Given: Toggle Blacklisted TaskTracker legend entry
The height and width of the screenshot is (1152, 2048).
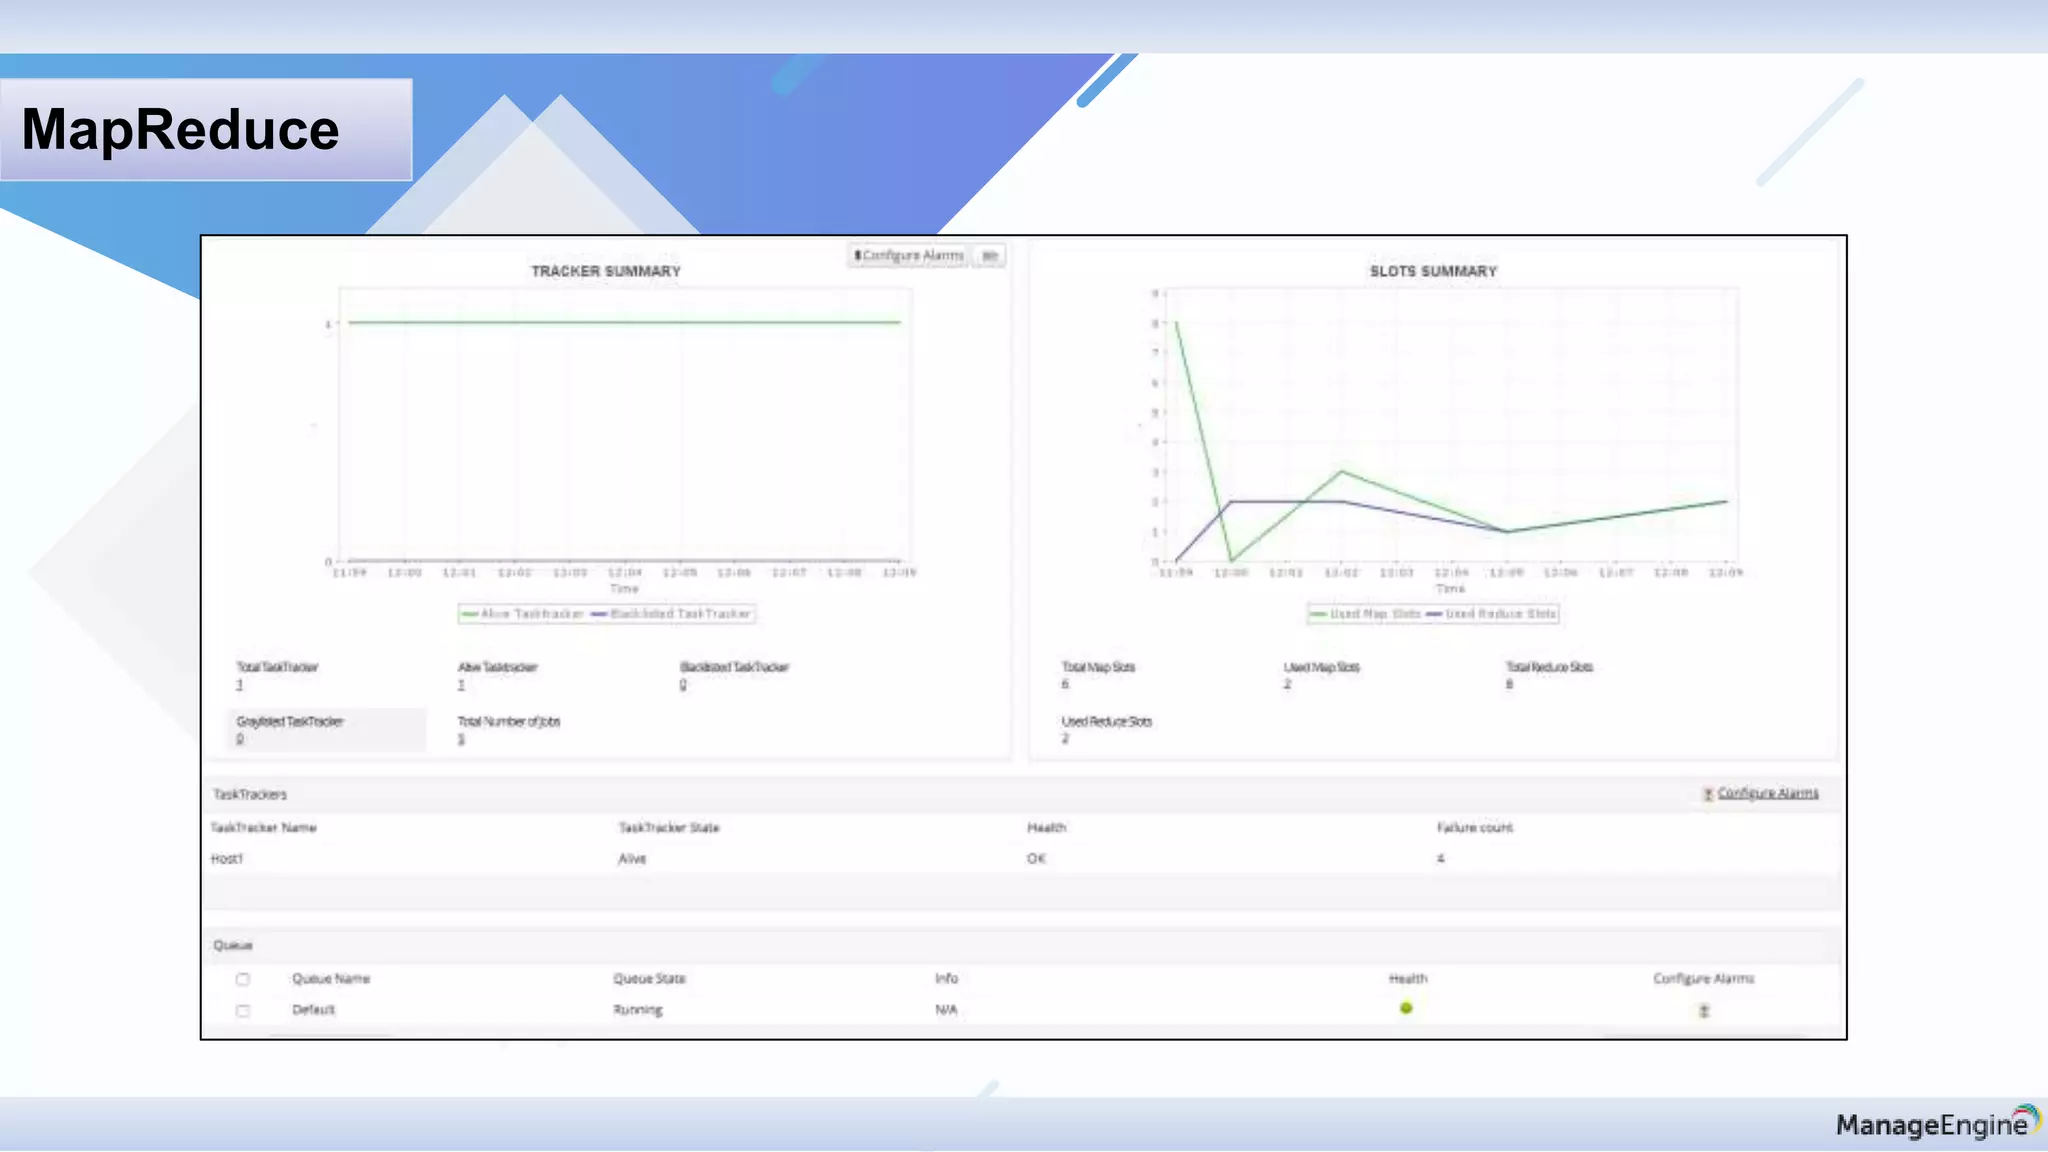Looking at the screenshot, I should coord(672,614).
